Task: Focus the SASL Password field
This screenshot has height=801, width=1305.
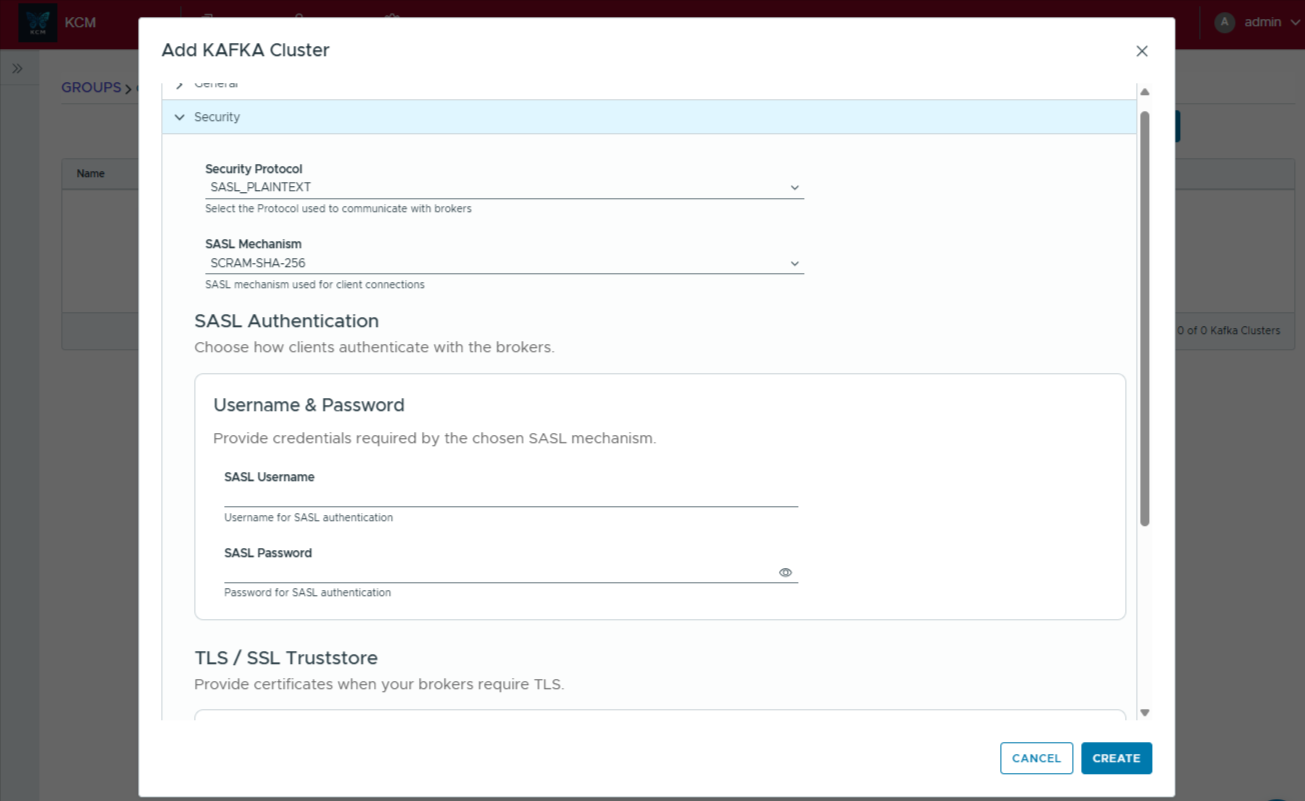Action: [498, 572]
